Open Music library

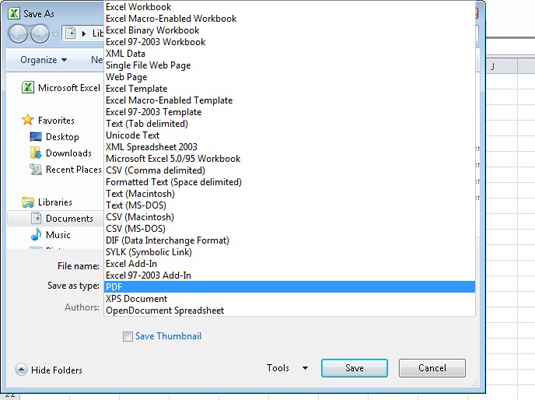pos(50,235)
